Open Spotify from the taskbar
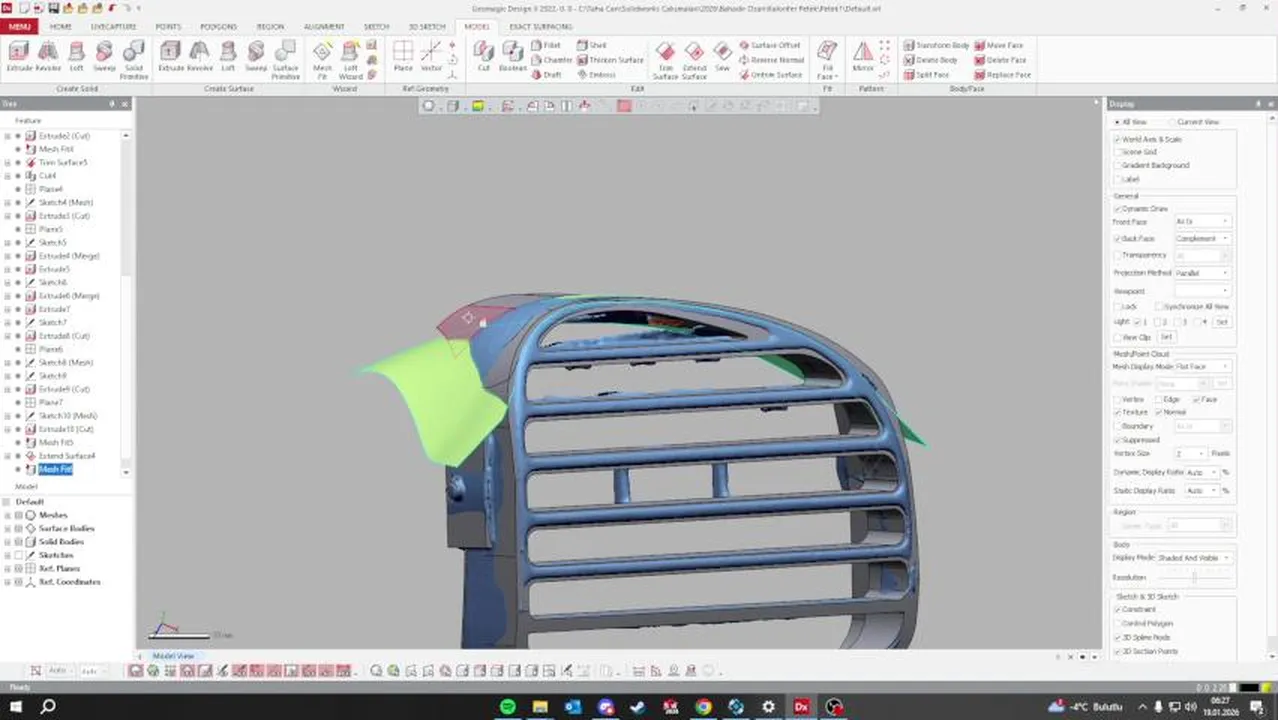This screenshot has height=720, width=1278. pyautogui.click(x=508, y=706)
